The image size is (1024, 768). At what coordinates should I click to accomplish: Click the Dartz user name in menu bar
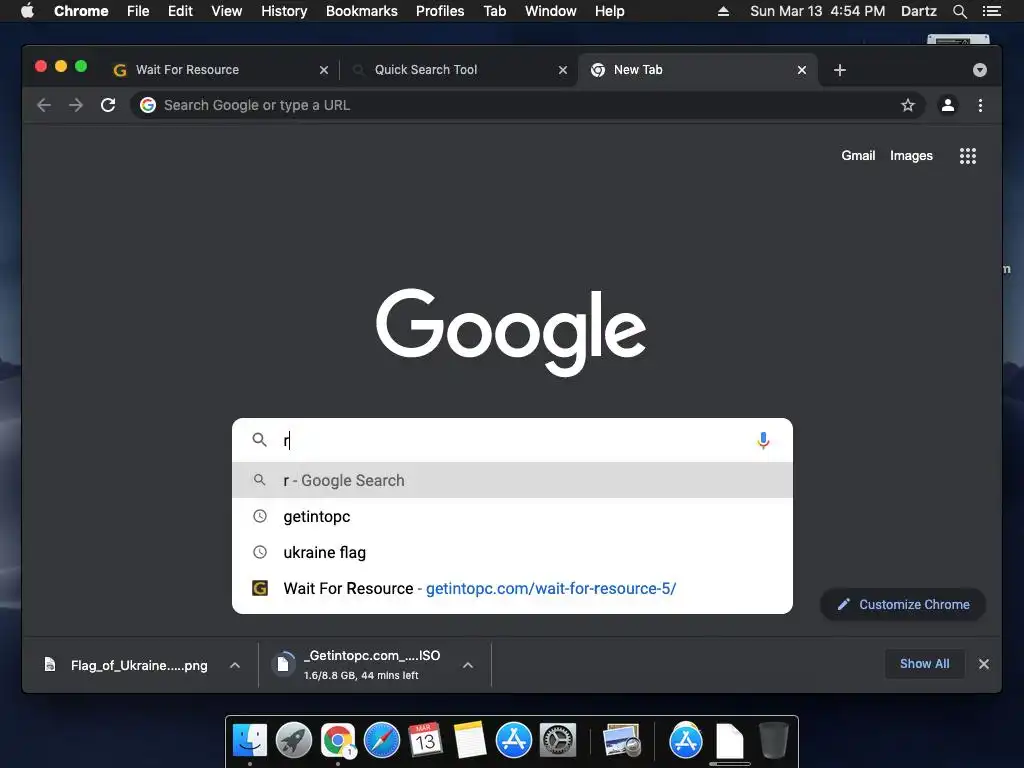click(x=919, y=11)
